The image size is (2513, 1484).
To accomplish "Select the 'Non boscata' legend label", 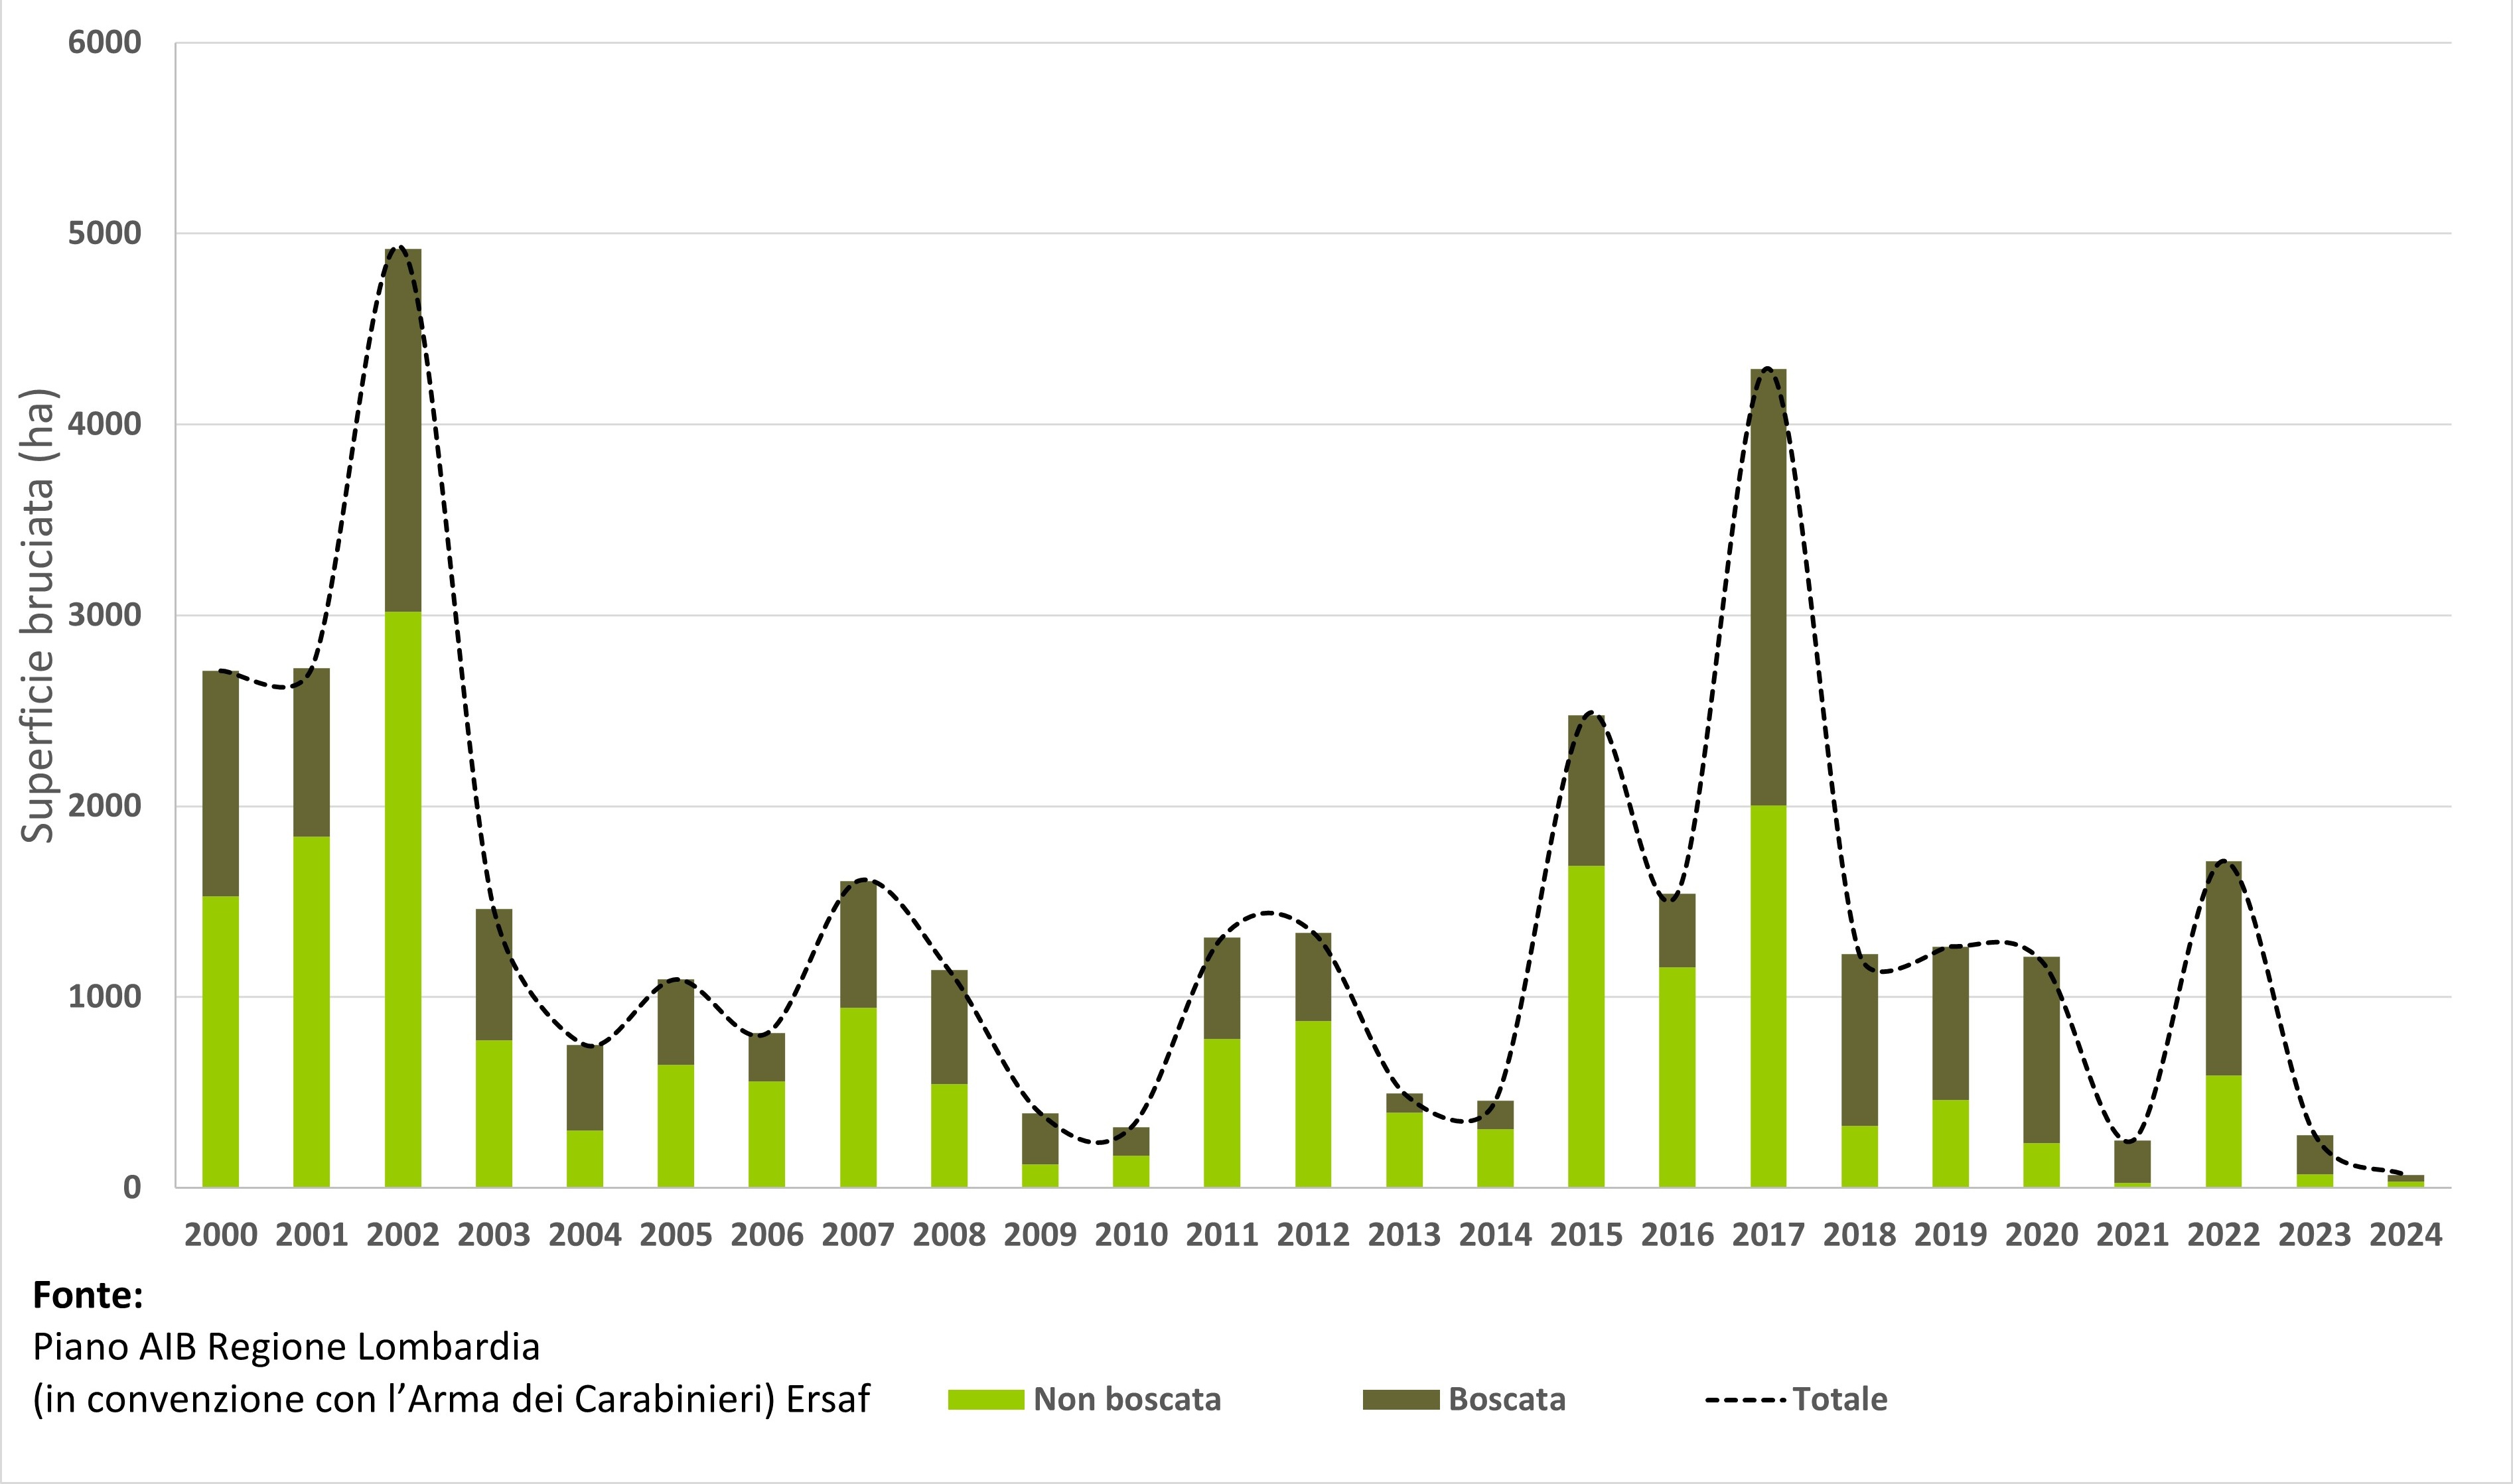I will pyautogui.click(x=1127, y=1399).
